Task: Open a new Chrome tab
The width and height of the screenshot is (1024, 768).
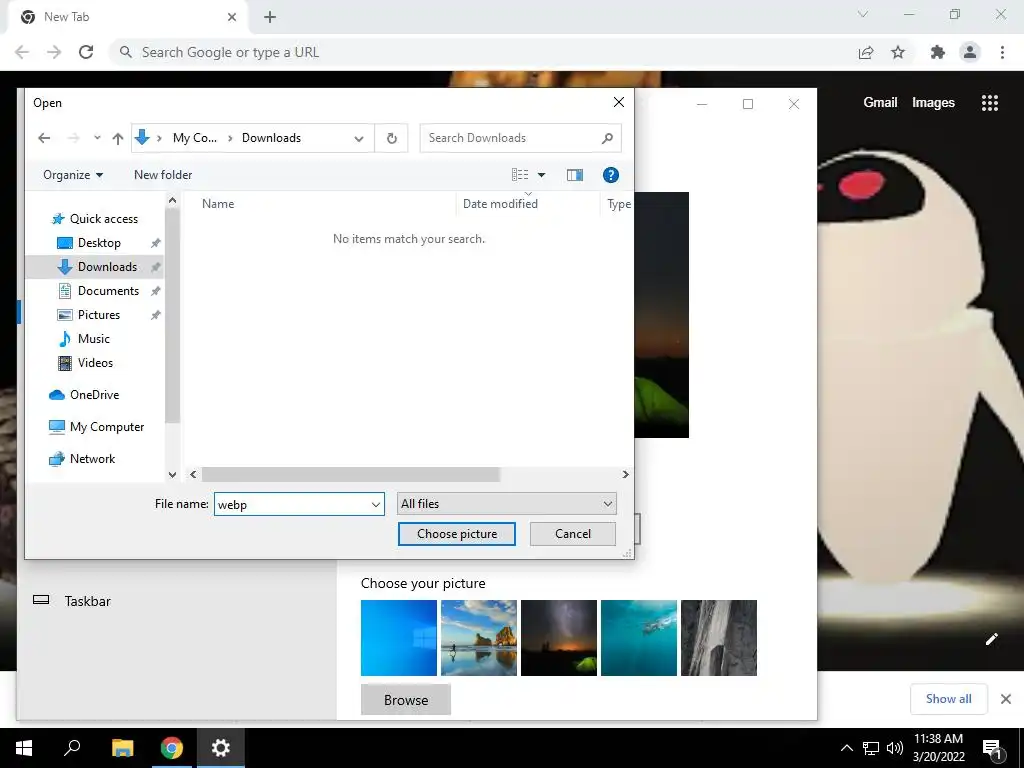Action: tap(270, 17)
